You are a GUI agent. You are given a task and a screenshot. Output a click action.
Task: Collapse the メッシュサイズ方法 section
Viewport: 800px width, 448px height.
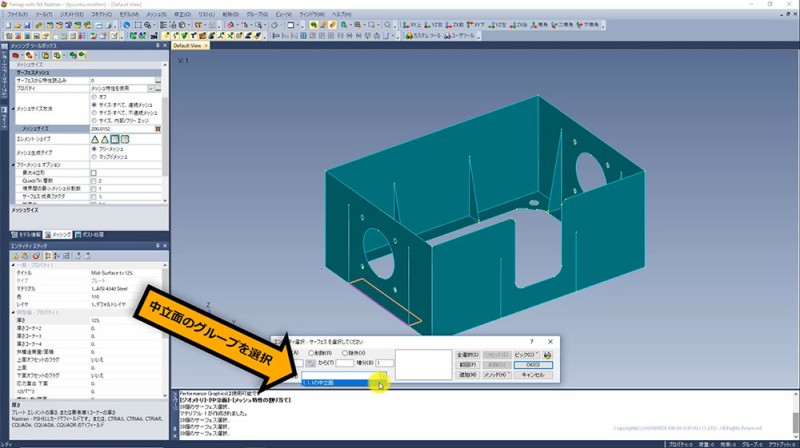click(x=13, y=109)
